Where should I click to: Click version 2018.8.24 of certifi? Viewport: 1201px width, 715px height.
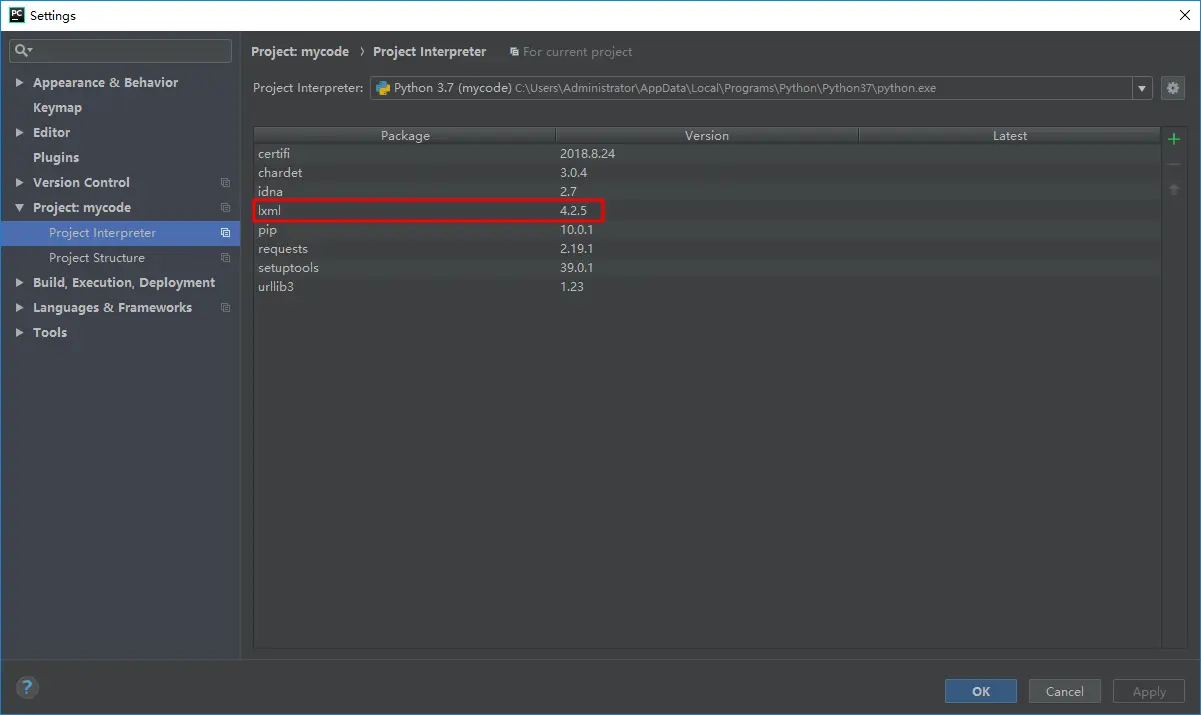click(587, 154)
